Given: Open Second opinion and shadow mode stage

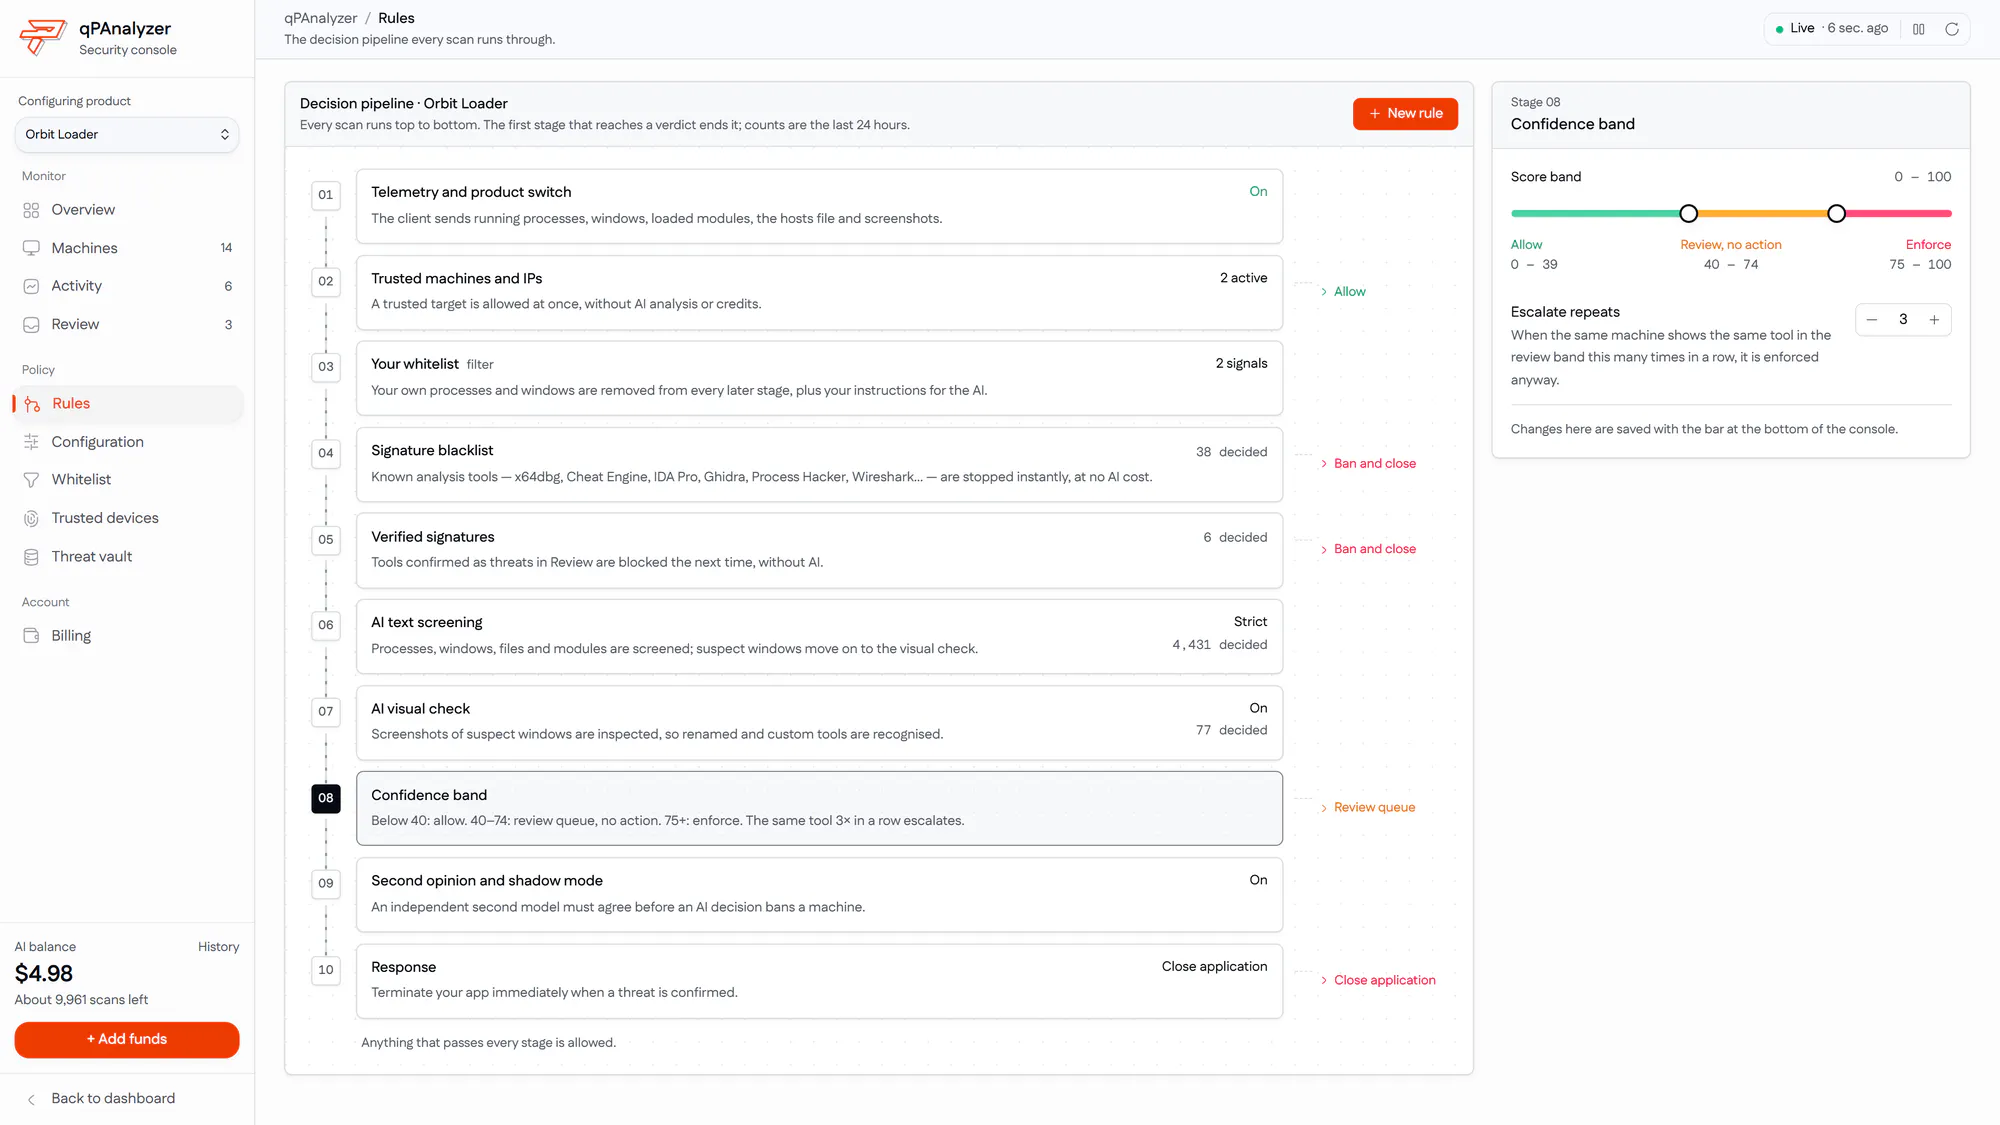Looking at the screenshot, I should click(x=819, y=895).
